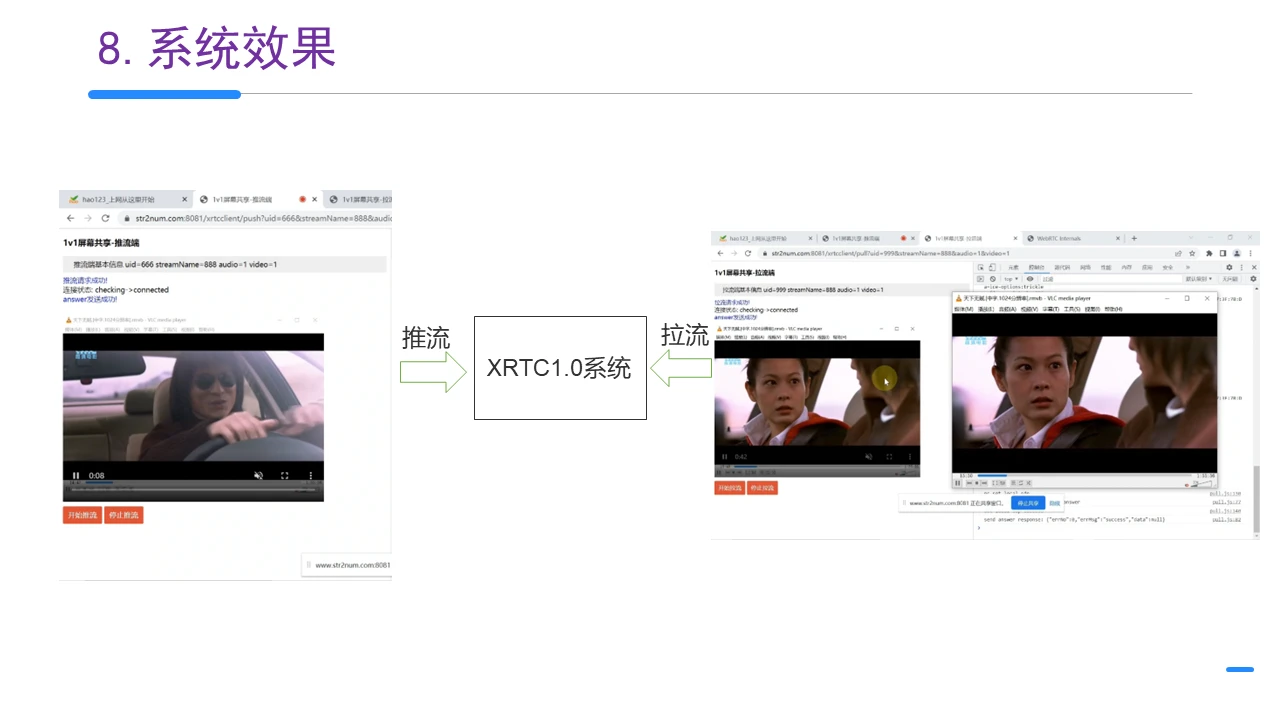Clear the console with the clear icon

993,279
